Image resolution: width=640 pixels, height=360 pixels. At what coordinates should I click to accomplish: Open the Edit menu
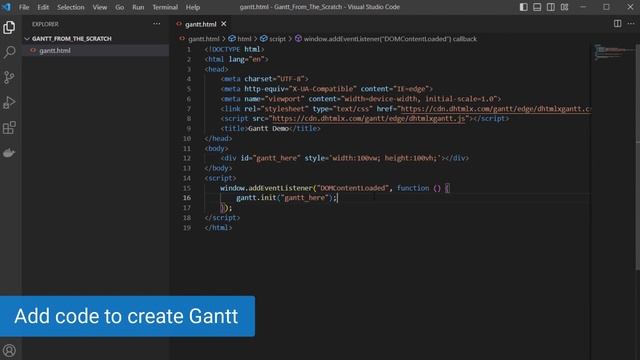pyautogui.click(x=43, y=7)
